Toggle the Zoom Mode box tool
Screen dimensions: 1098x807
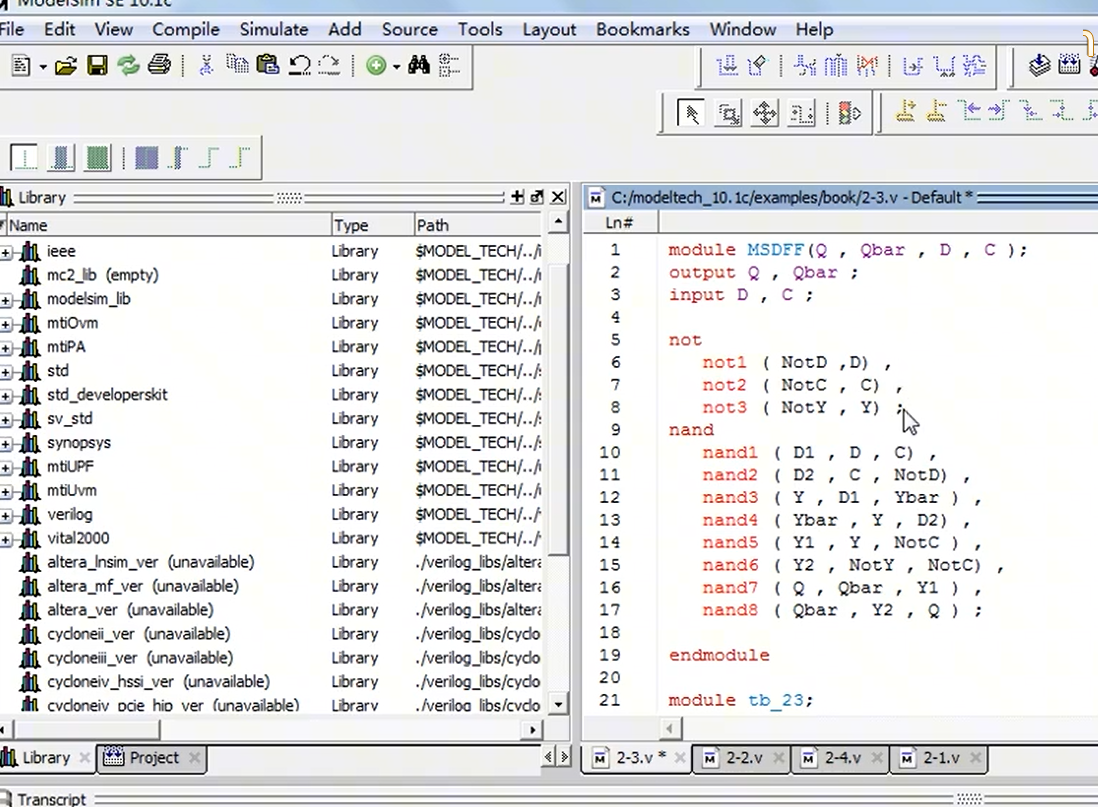tap(728, 113)
